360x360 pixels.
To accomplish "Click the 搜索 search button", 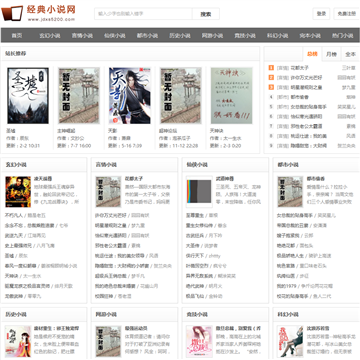I will (x=206, y=14).
